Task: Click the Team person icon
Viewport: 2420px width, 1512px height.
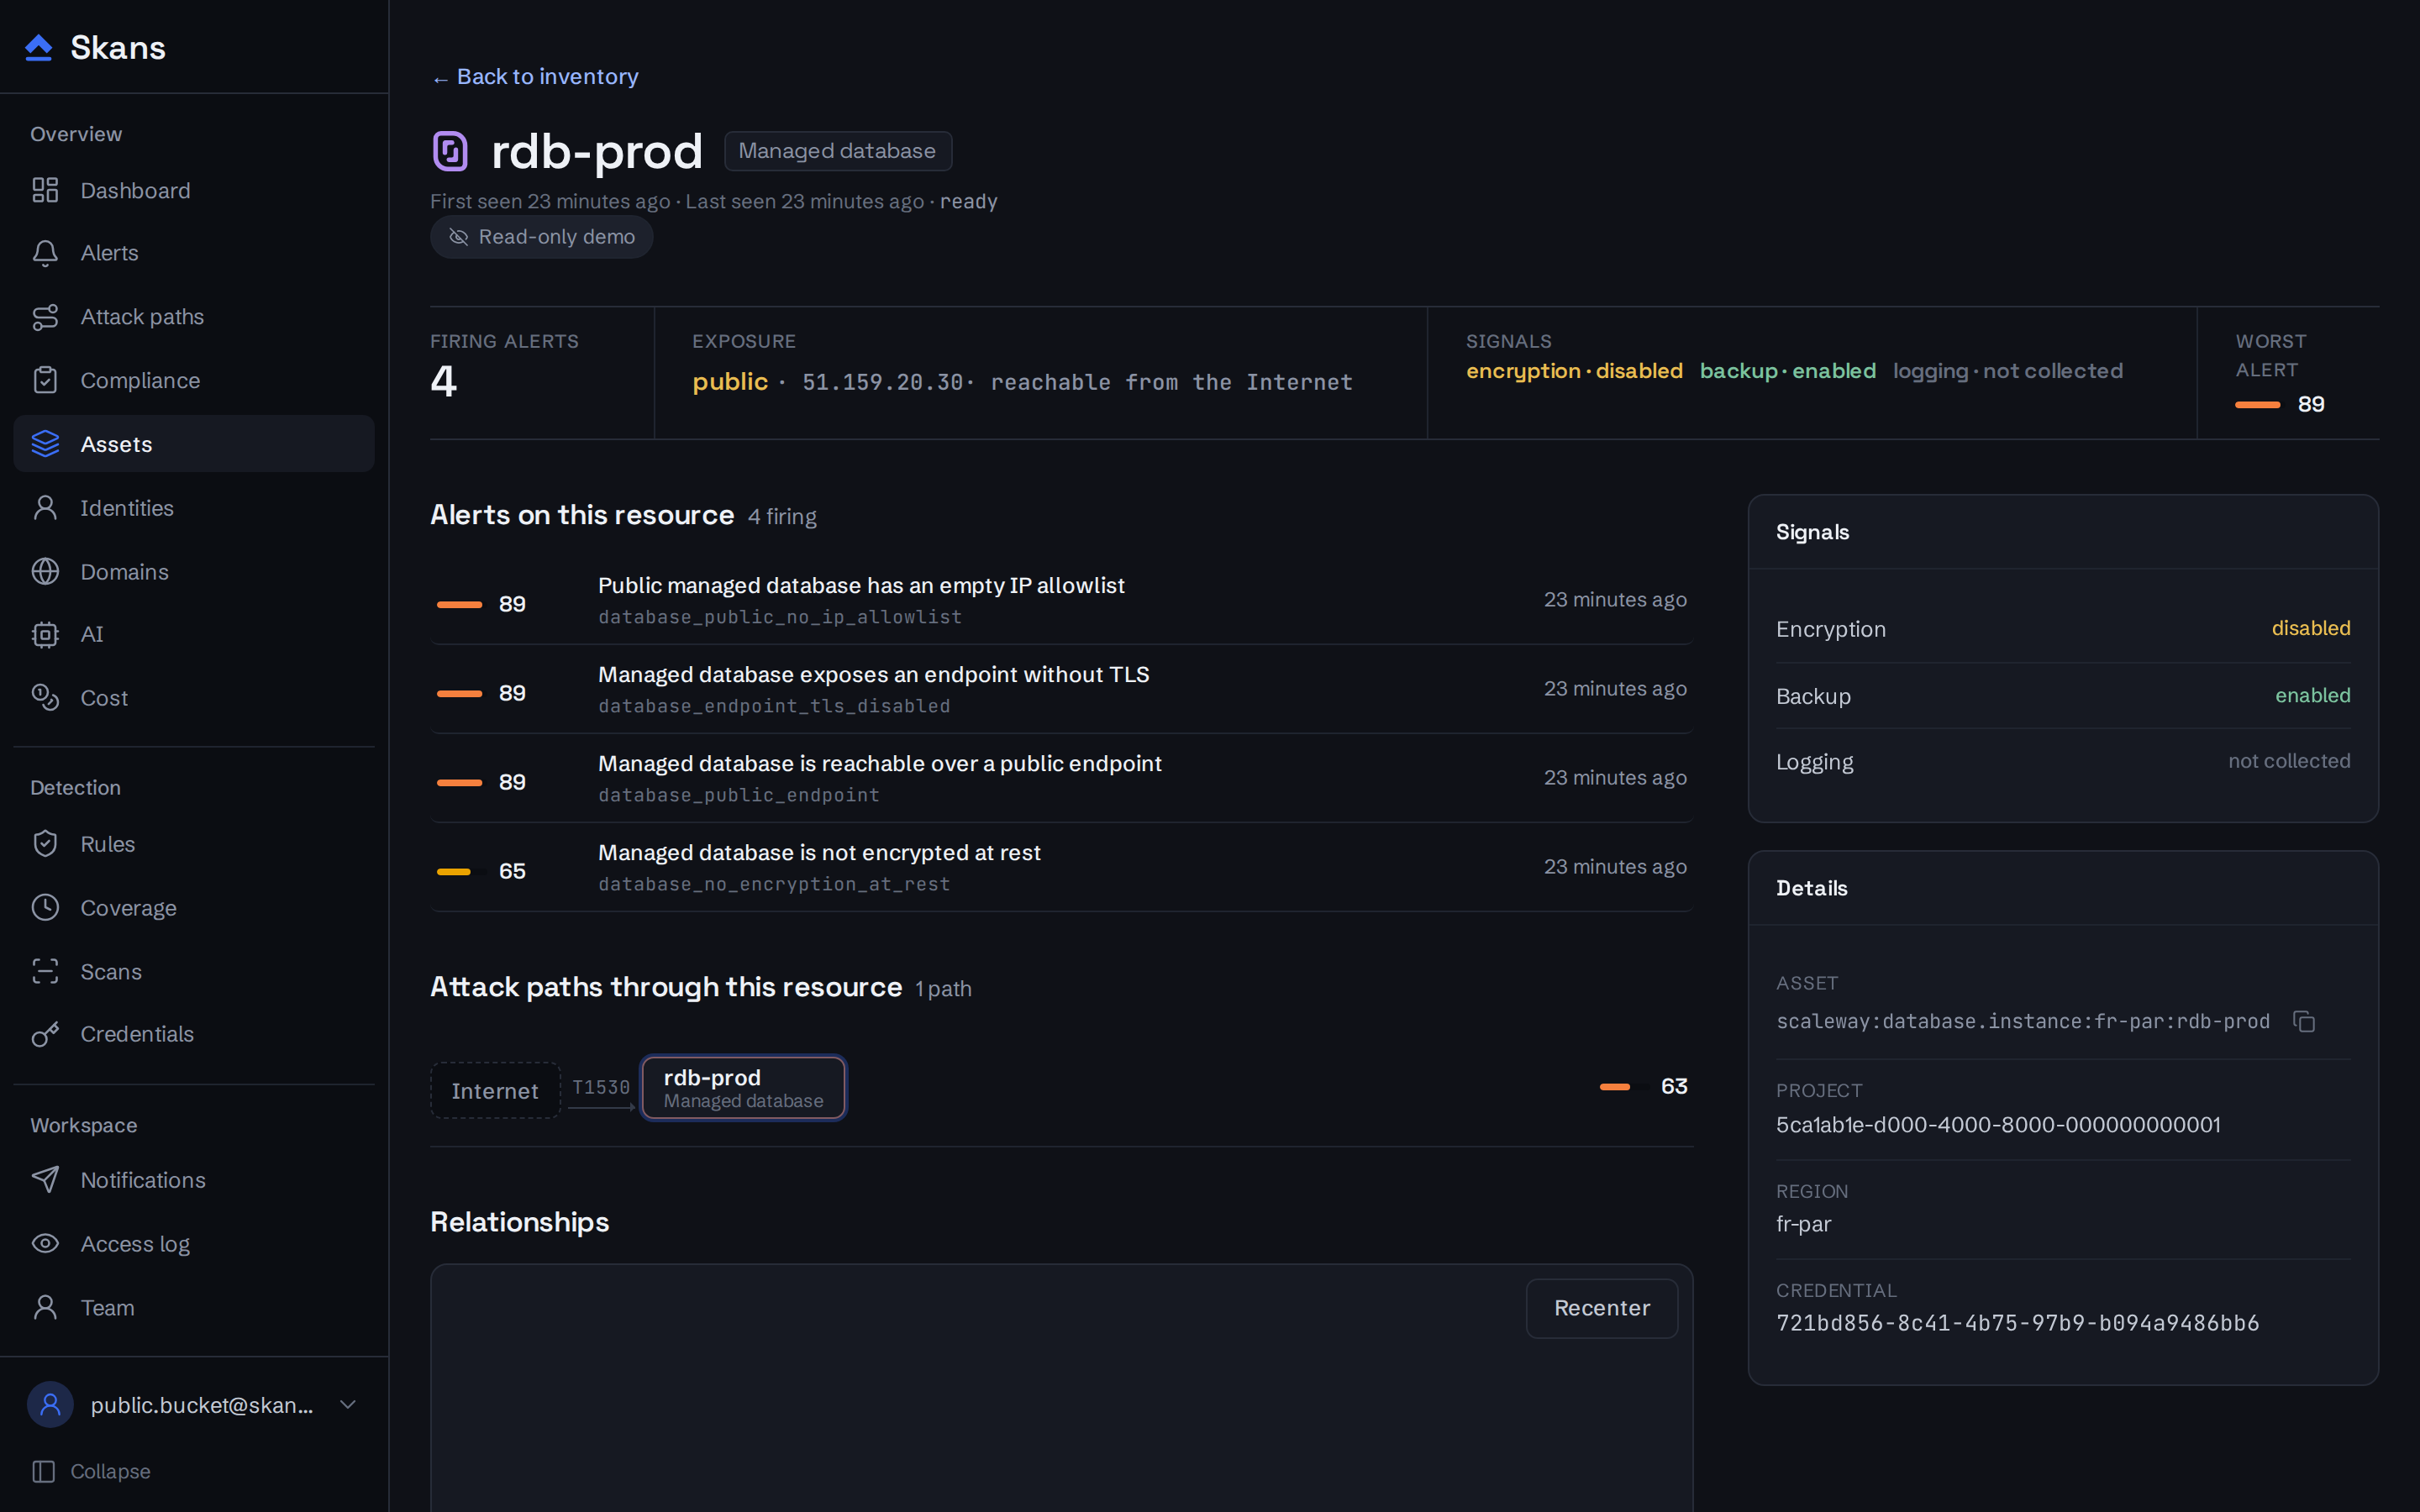Action: click(45, 1307)
